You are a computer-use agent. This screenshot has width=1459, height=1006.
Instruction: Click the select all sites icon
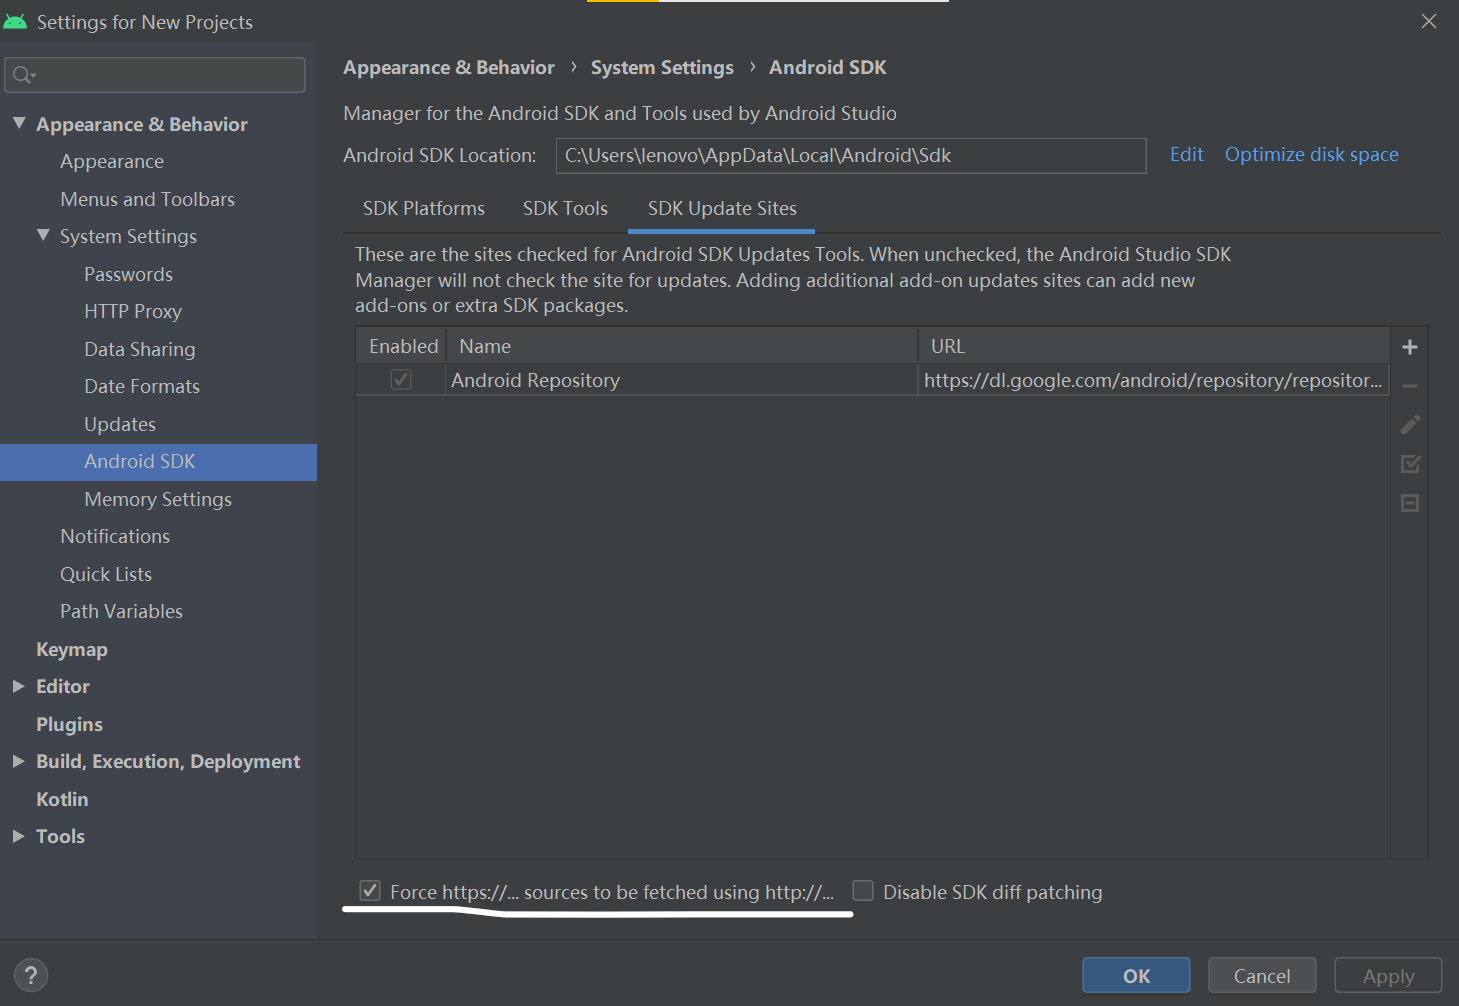pos(1409,464)
